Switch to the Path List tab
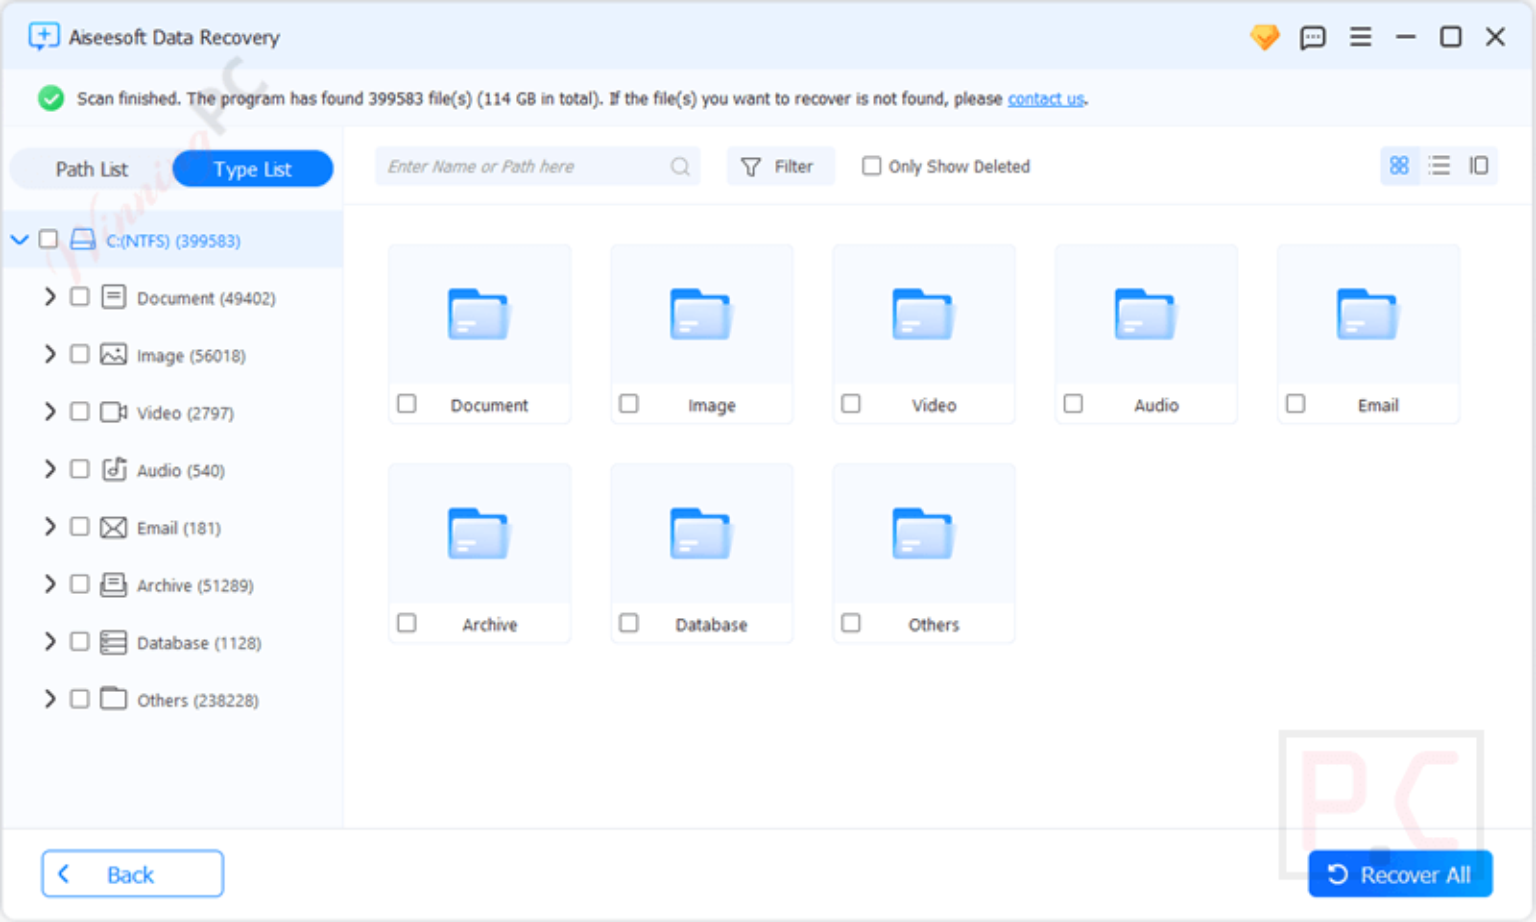 click(91, 168)
